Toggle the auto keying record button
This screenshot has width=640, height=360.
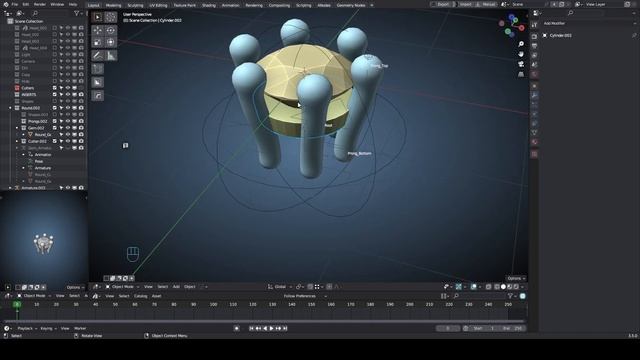tap(237, 328)
